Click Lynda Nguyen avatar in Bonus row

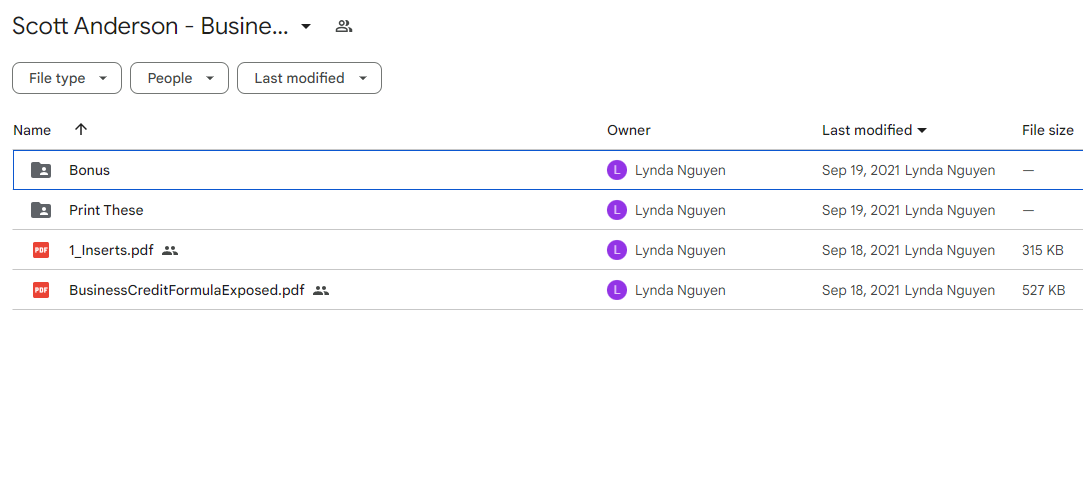[x=616, y=171]
